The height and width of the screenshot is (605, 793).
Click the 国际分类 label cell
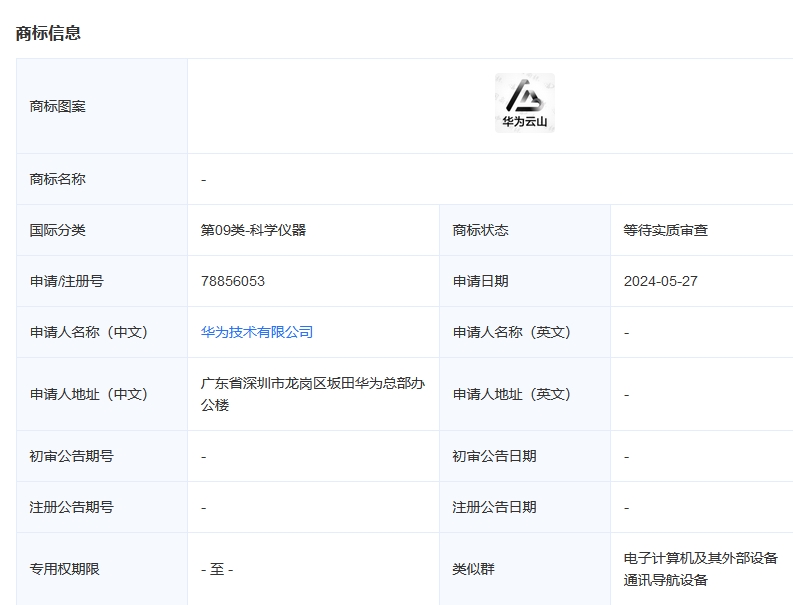[58, 230]
